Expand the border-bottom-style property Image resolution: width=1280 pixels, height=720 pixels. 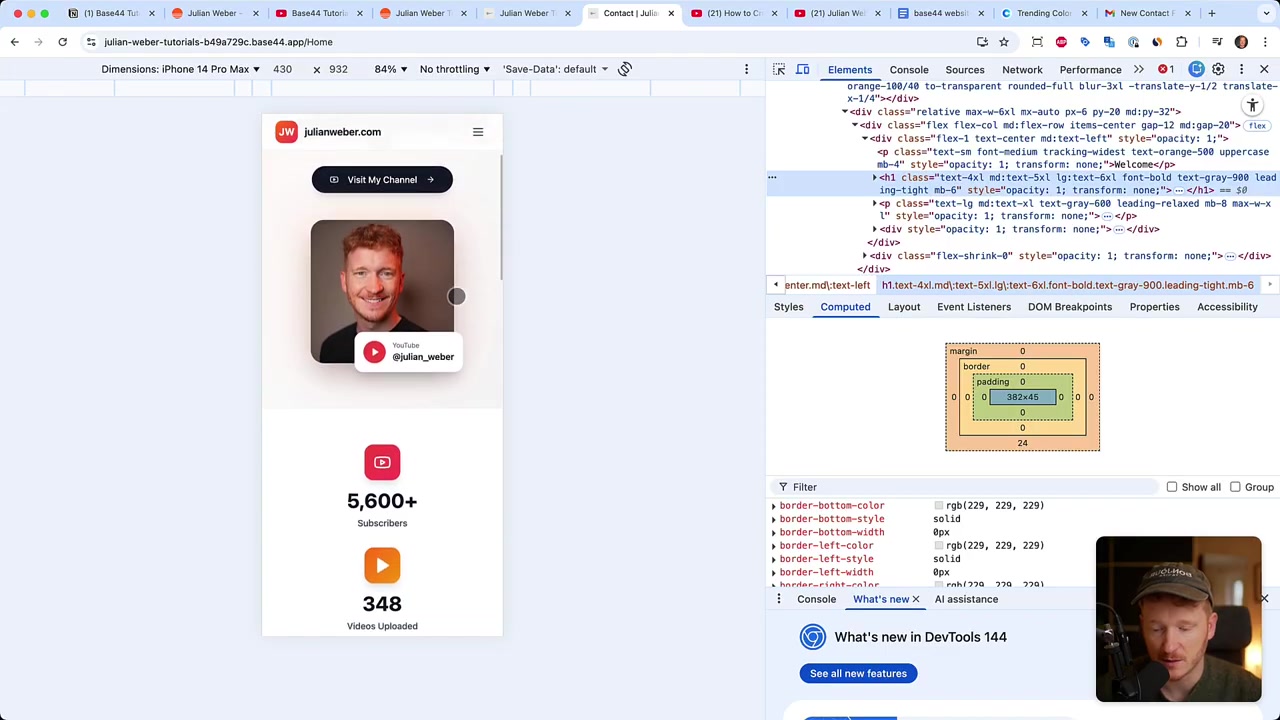point(774,519)
